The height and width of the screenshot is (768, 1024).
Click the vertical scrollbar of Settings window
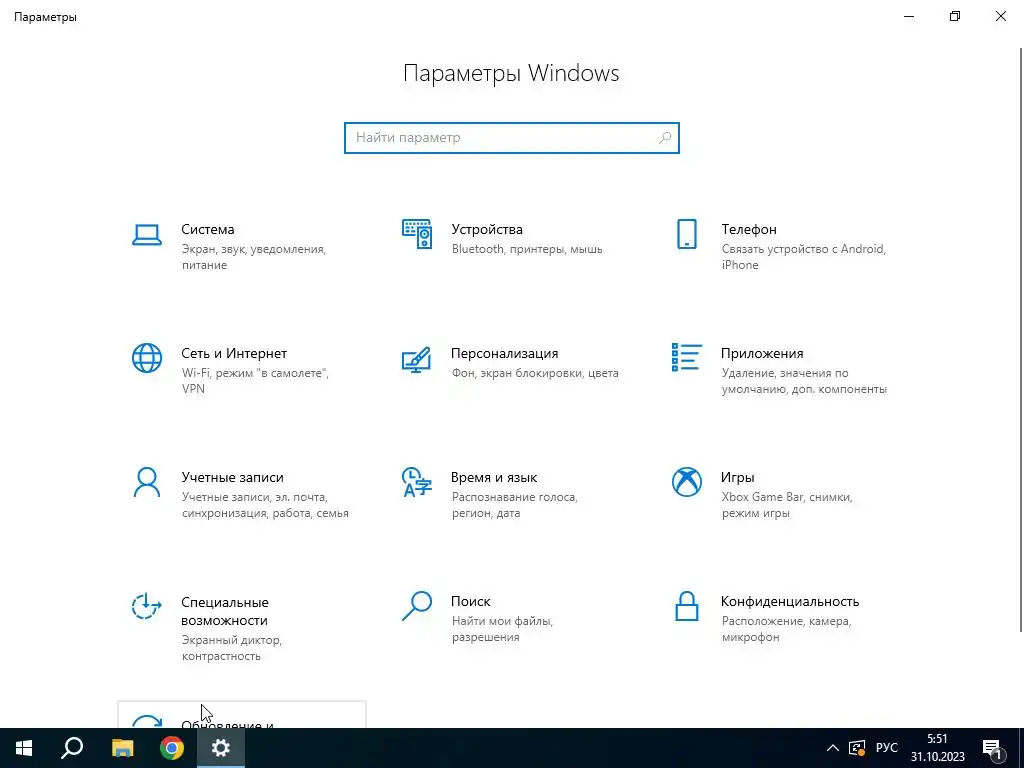pos(1021,340)
